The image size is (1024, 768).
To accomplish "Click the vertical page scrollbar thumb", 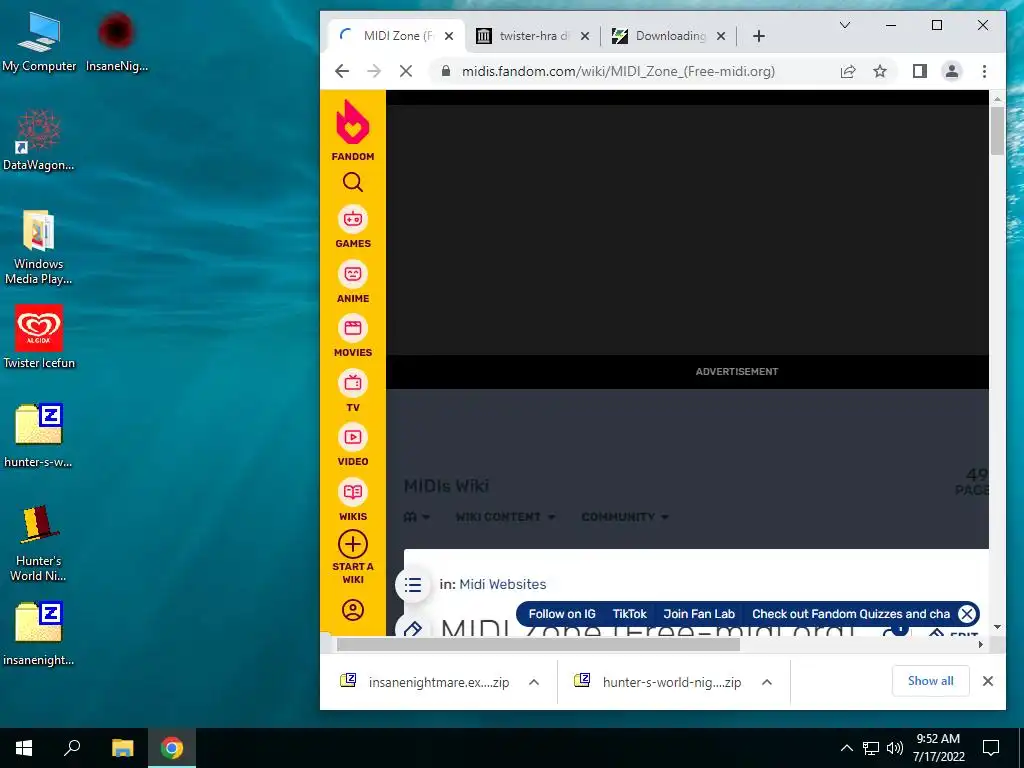I will (997, 131).
